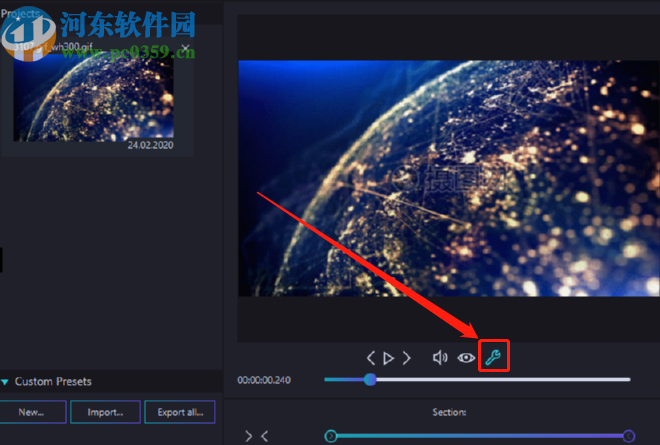
Task: Mute audio with the speaker icon
Action: click(x=440, y=358)
